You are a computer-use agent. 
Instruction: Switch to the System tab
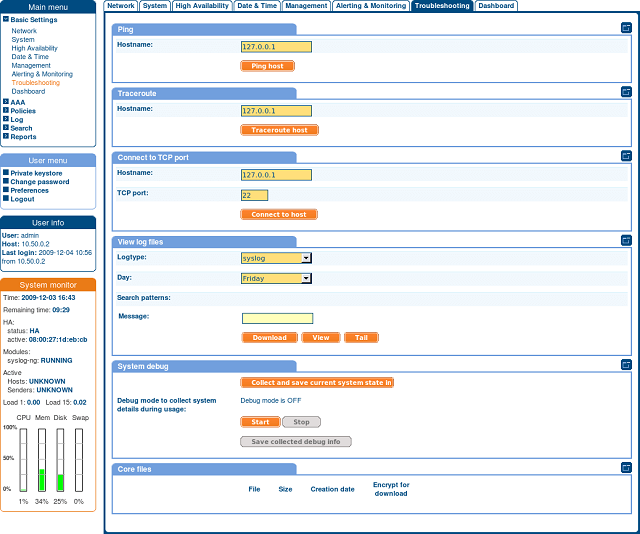click(155, 6)
